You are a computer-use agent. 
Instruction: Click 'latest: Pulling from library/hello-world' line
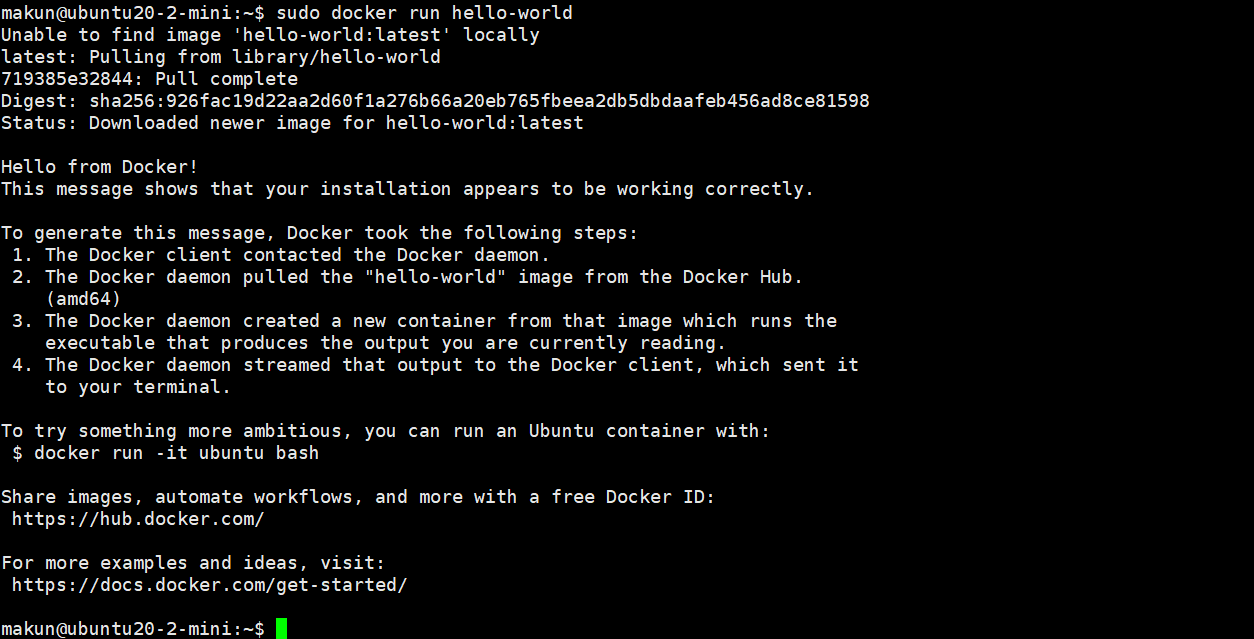tap(221, 57)
